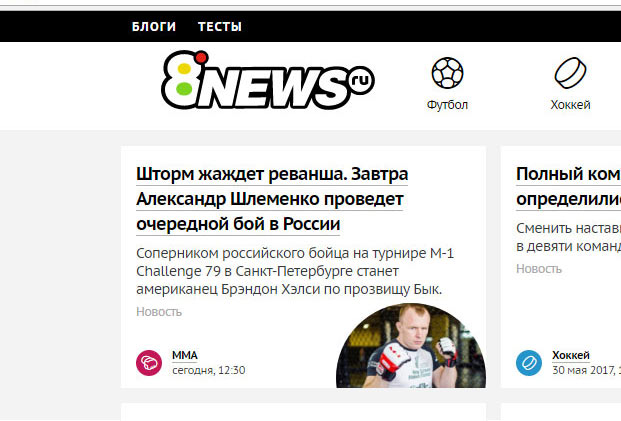Image resolution: width=621 pixels, height=421 pixels.
Task: Click 'Новость' tag in second card
Action: pos(539,269)
